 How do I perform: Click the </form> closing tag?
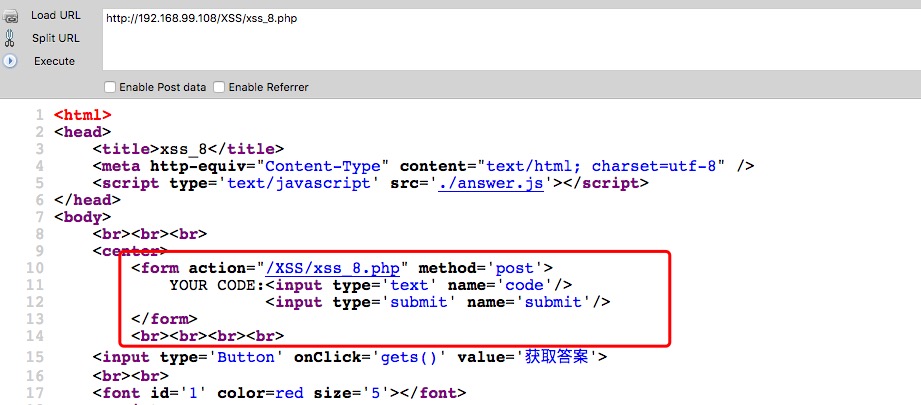coord(164,319)
